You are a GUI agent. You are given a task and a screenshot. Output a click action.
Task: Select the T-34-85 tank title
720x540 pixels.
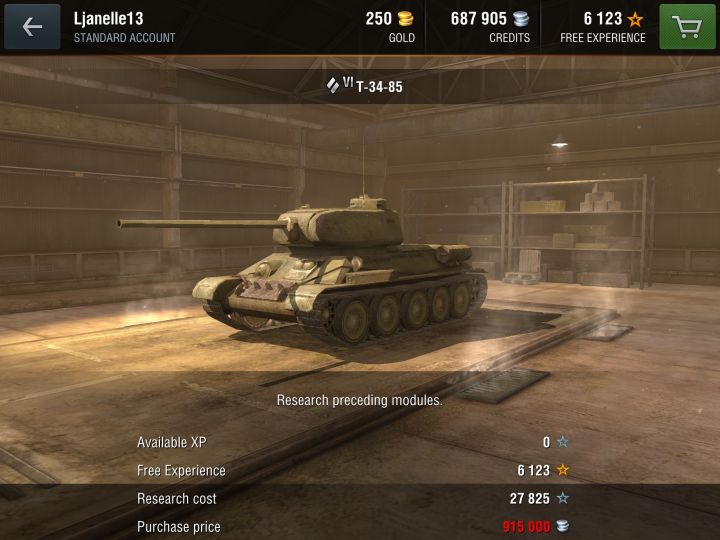point(379,87)
